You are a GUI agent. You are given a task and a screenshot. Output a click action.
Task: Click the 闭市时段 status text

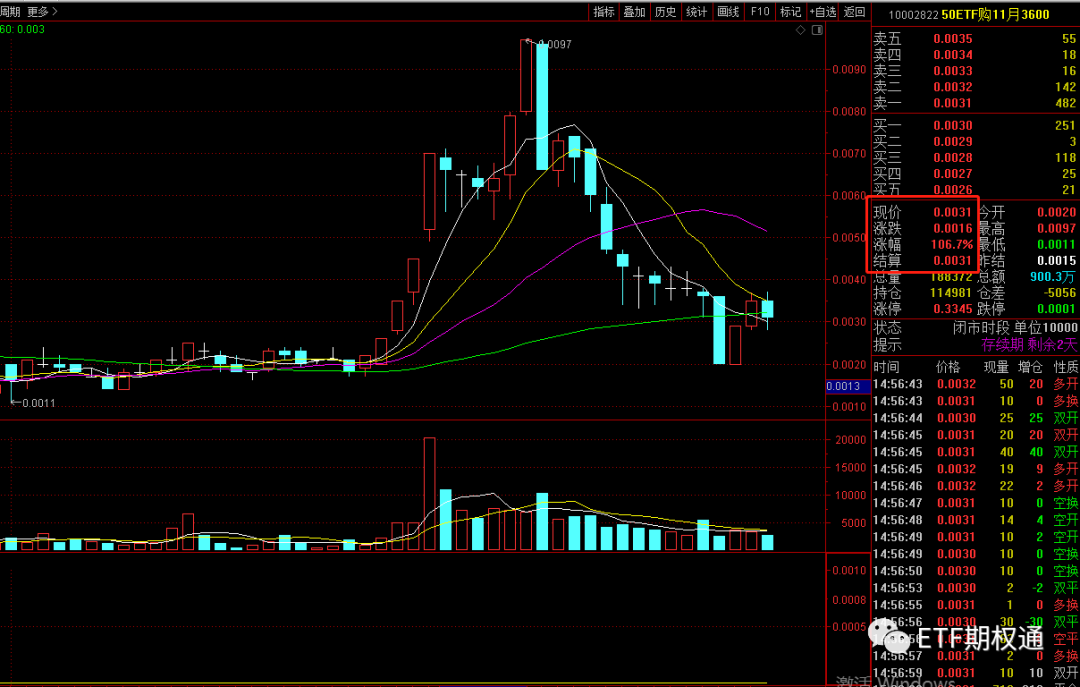coord(981,328)
